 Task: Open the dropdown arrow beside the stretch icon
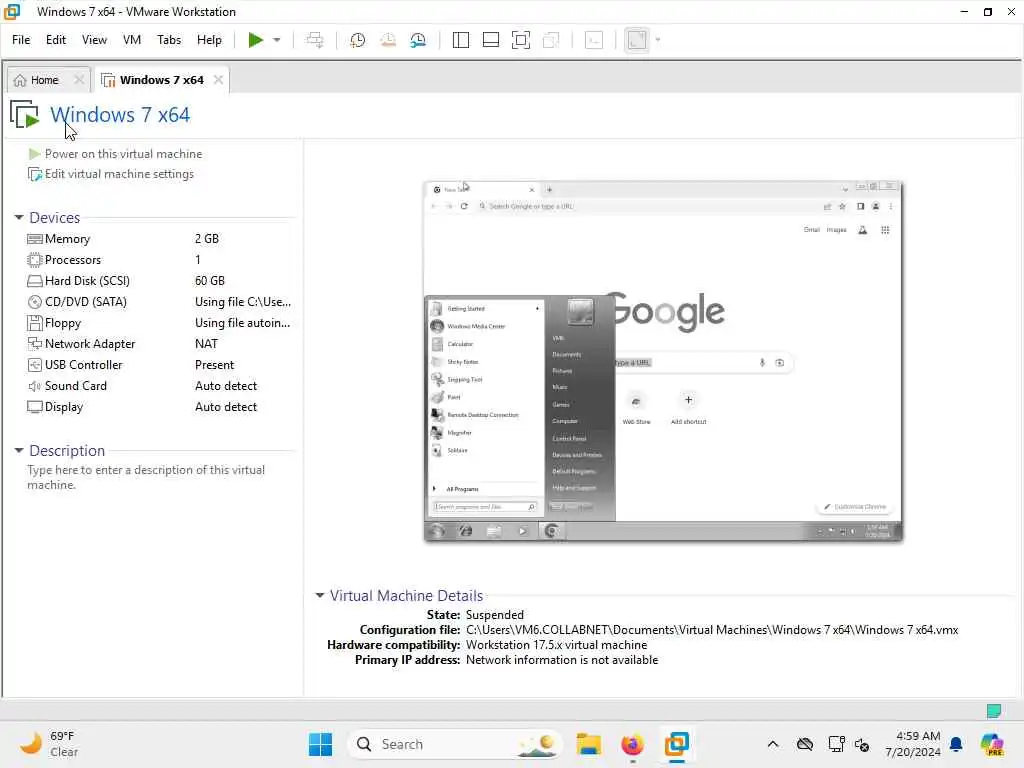[658, 40]
